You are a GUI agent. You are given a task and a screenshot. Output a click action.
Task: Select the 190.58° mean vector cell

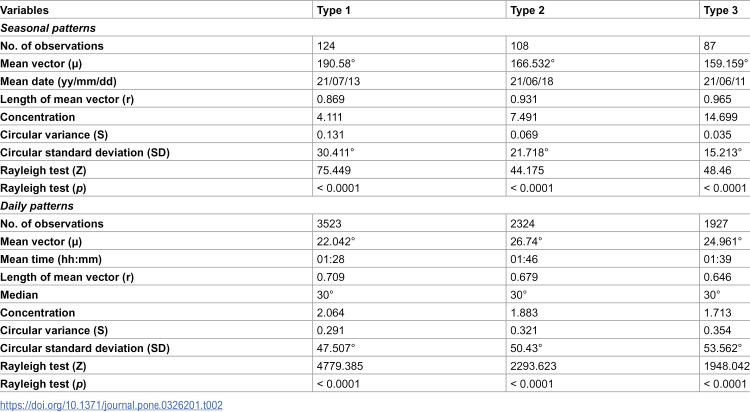pos(336,64)
